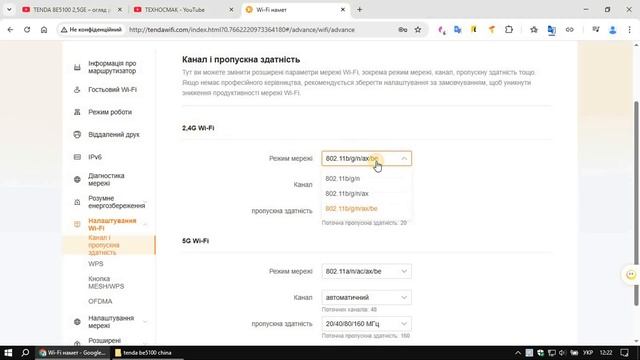Click the browser back arrow
The width and height of the screenshot is (640, 360).
pos(10,29)
